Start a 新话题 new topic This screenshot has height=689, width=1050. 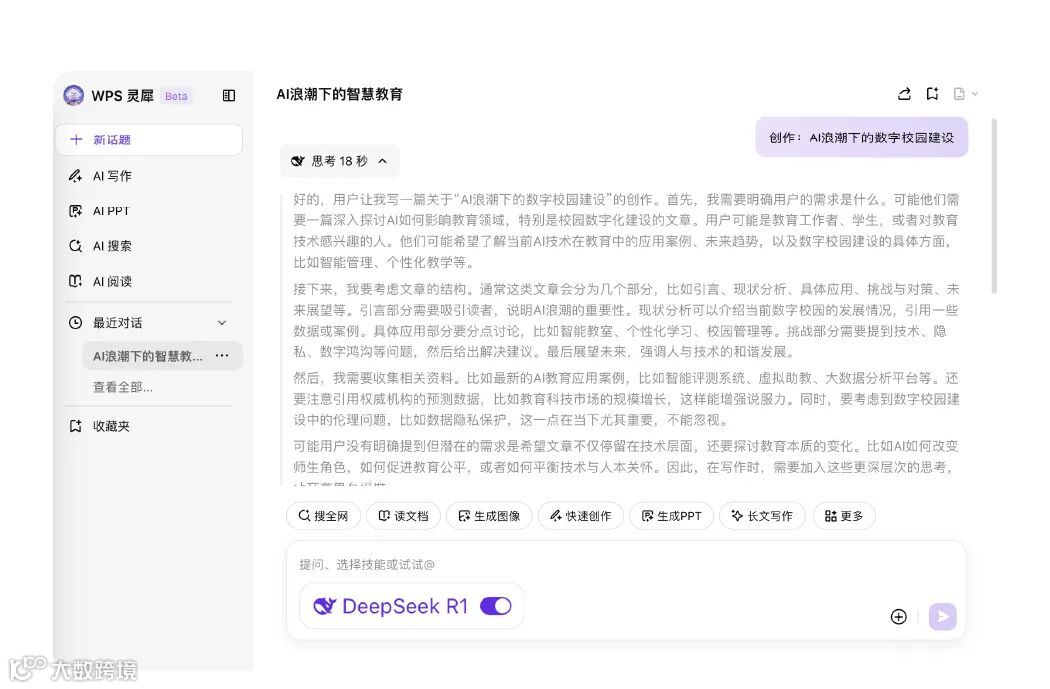pos(149,139)
